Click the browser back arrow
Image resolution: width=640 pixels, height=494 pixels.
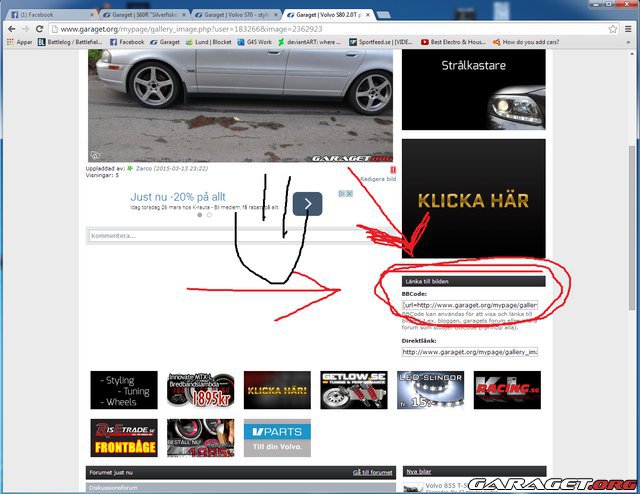(11, 29)
